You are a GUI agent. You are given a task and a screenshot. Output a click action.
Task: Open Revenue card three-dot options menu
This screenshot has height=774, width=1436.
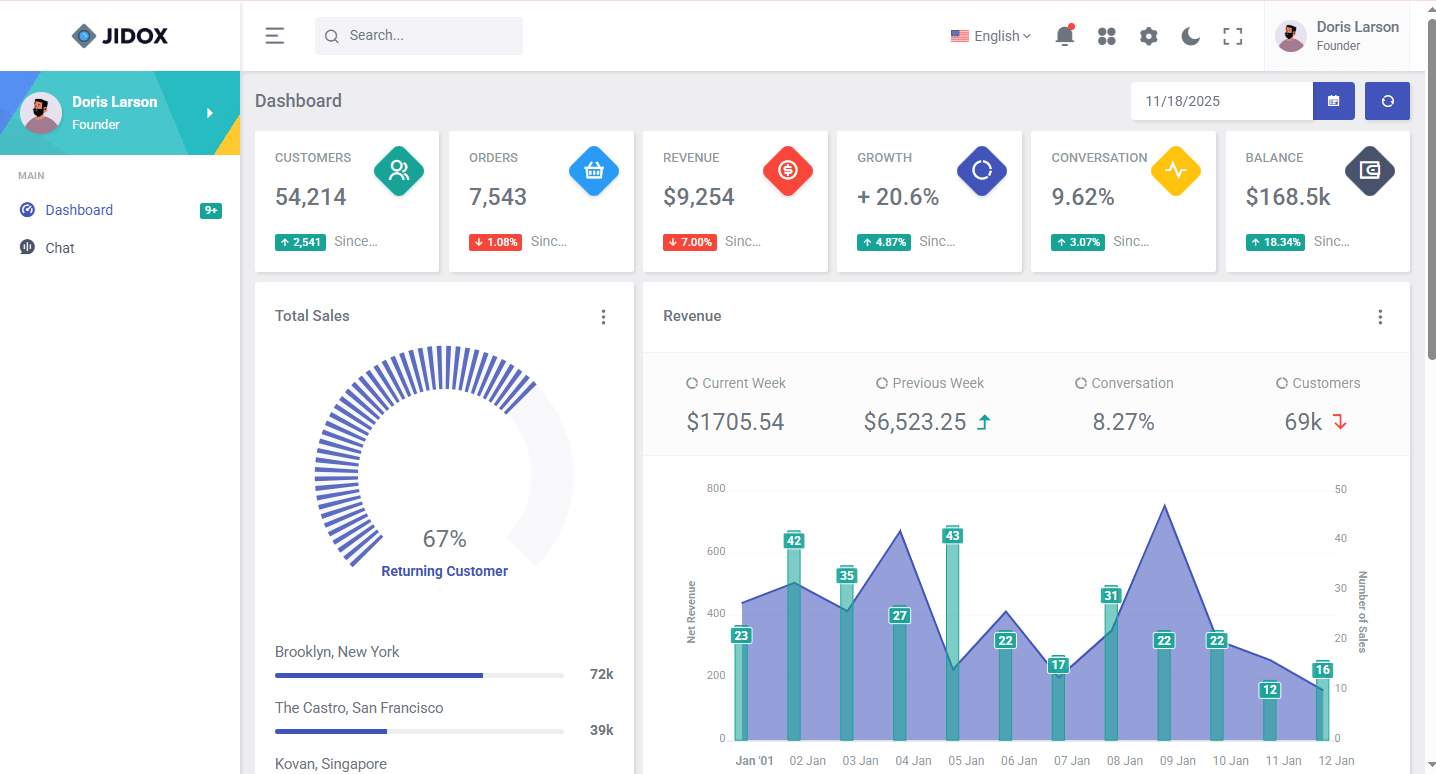point(1380,317)
